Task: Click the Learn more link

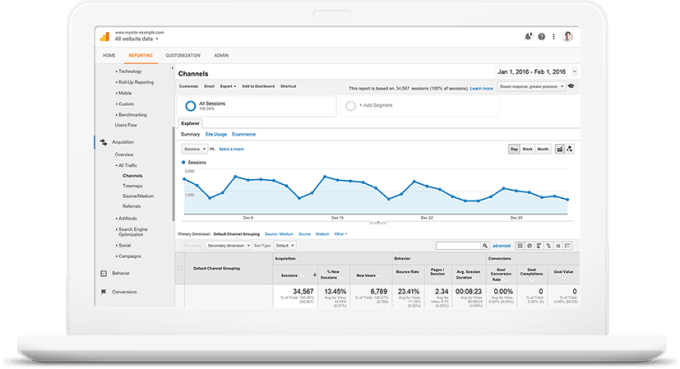Action: tap(481, 88)
